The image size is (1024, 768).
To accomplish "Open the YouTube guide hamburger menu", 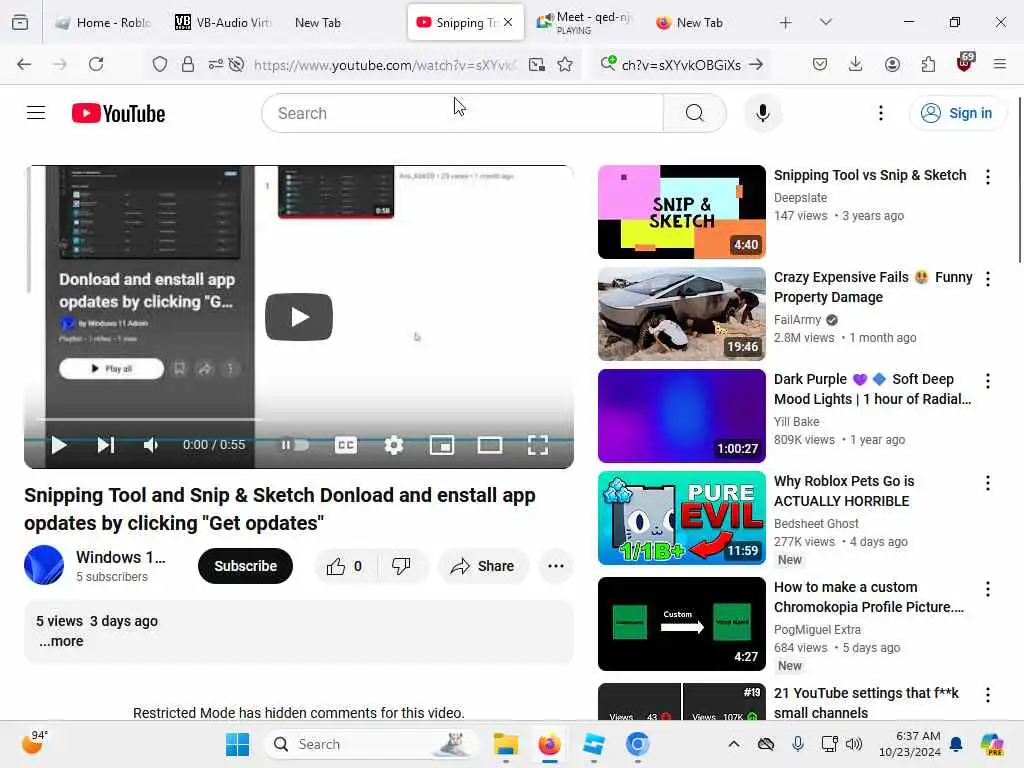I will coord(36,113).
